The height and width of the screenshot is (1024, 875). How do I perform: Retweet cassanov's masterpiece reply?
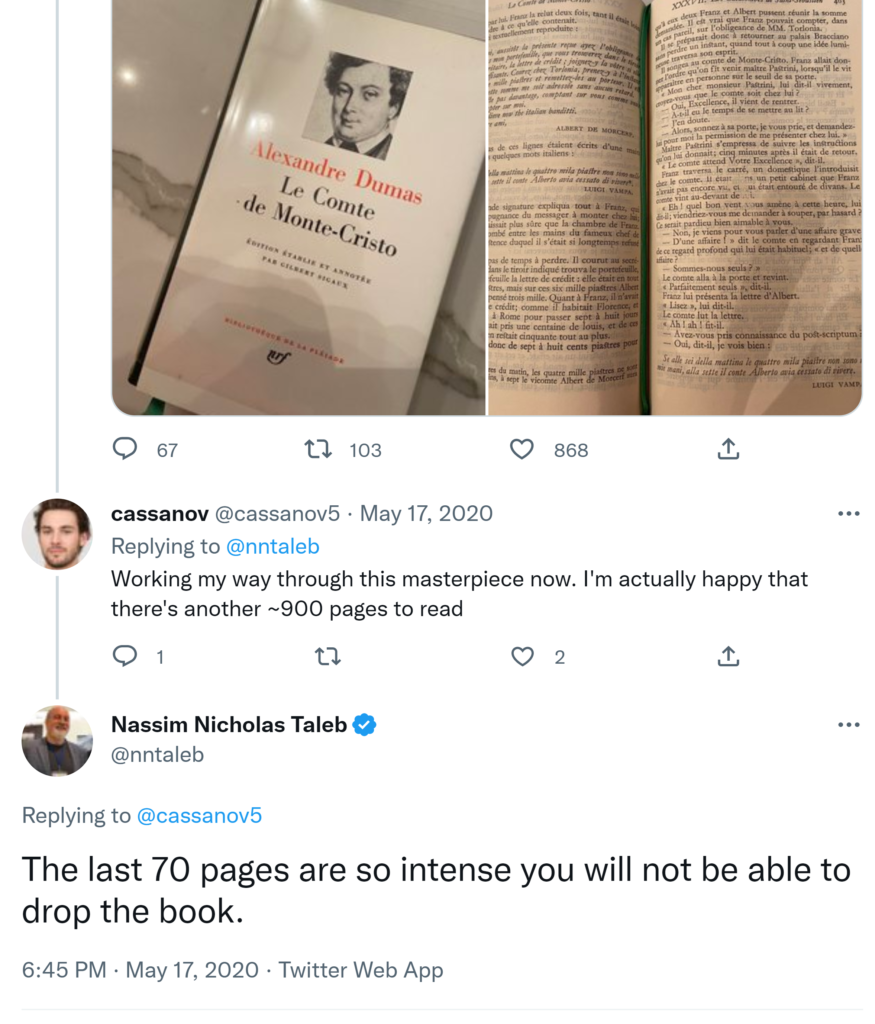327,656
